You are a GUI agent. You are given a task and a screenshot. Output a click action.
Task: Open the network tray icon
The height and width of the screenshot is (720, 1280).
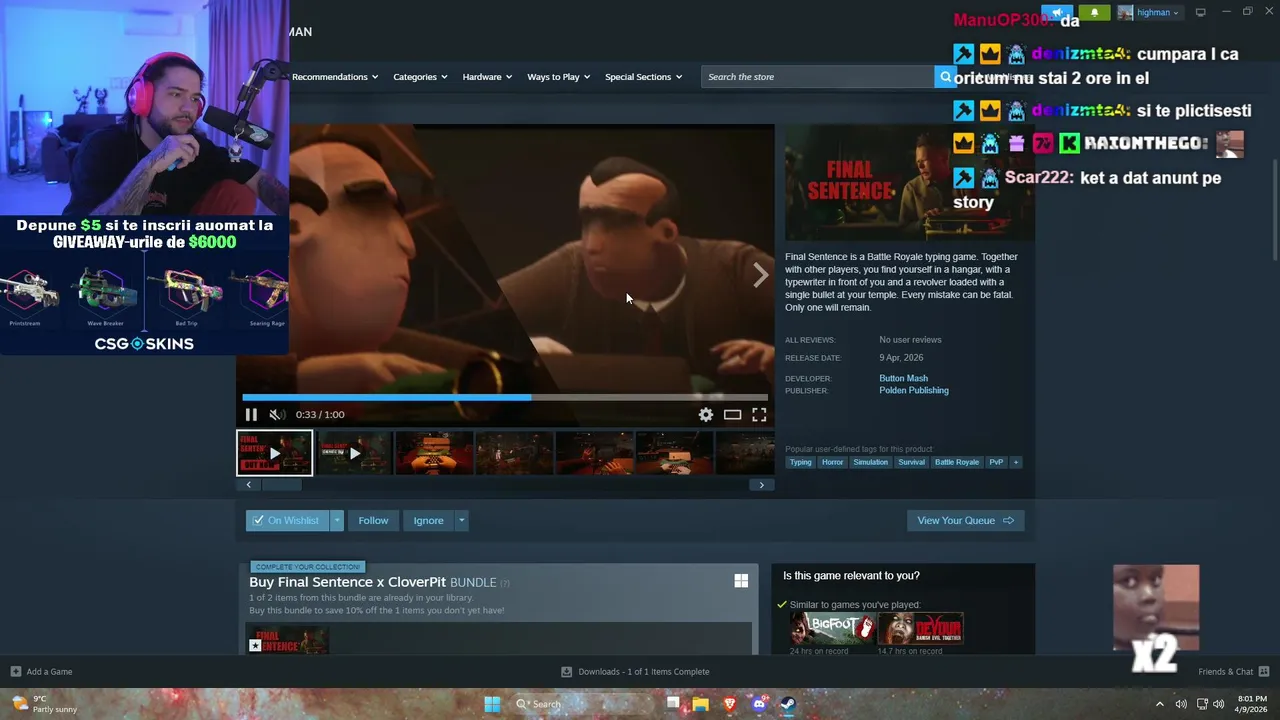1202,704
